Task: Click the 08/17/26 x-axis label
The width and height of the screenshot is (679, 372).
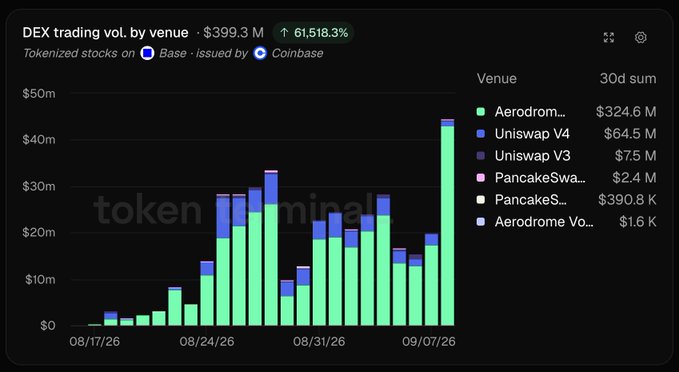Action: [x=95, y=342]
